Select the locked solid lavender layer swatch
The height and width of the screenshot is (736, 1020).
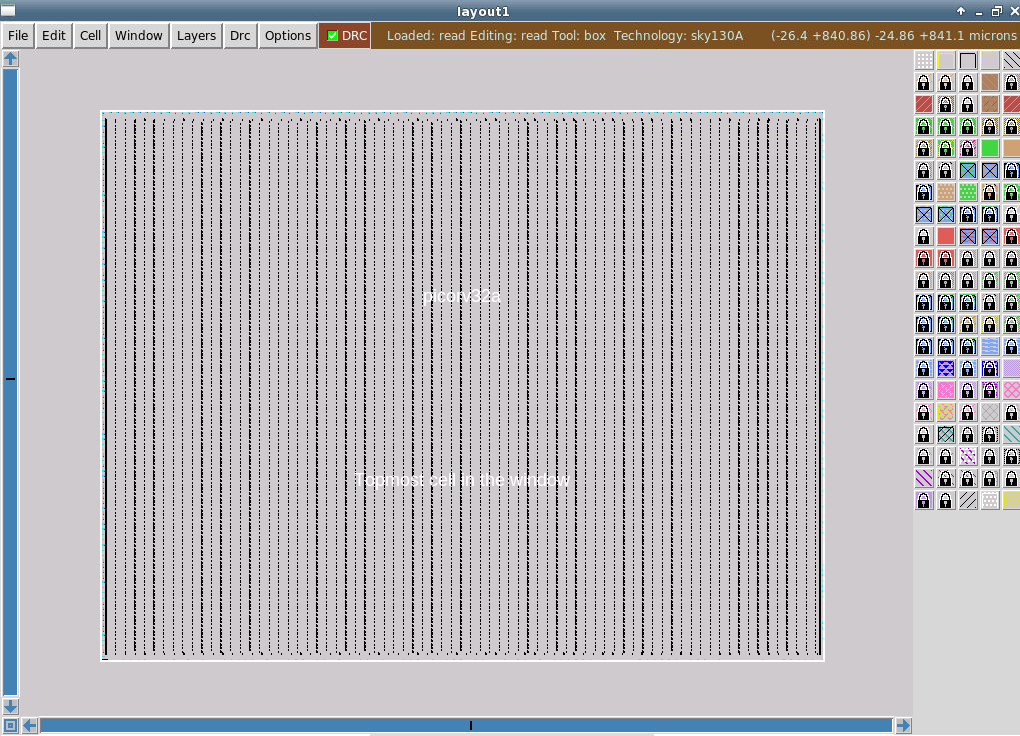(924, 500)
